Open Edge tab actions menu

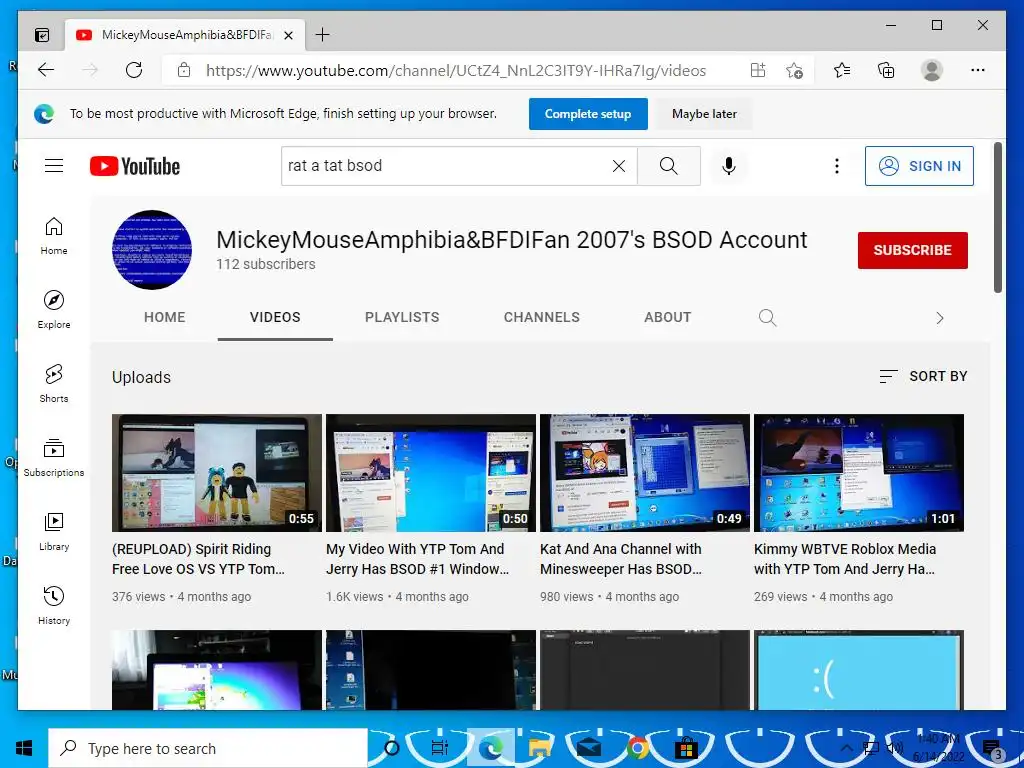[42, 35]
